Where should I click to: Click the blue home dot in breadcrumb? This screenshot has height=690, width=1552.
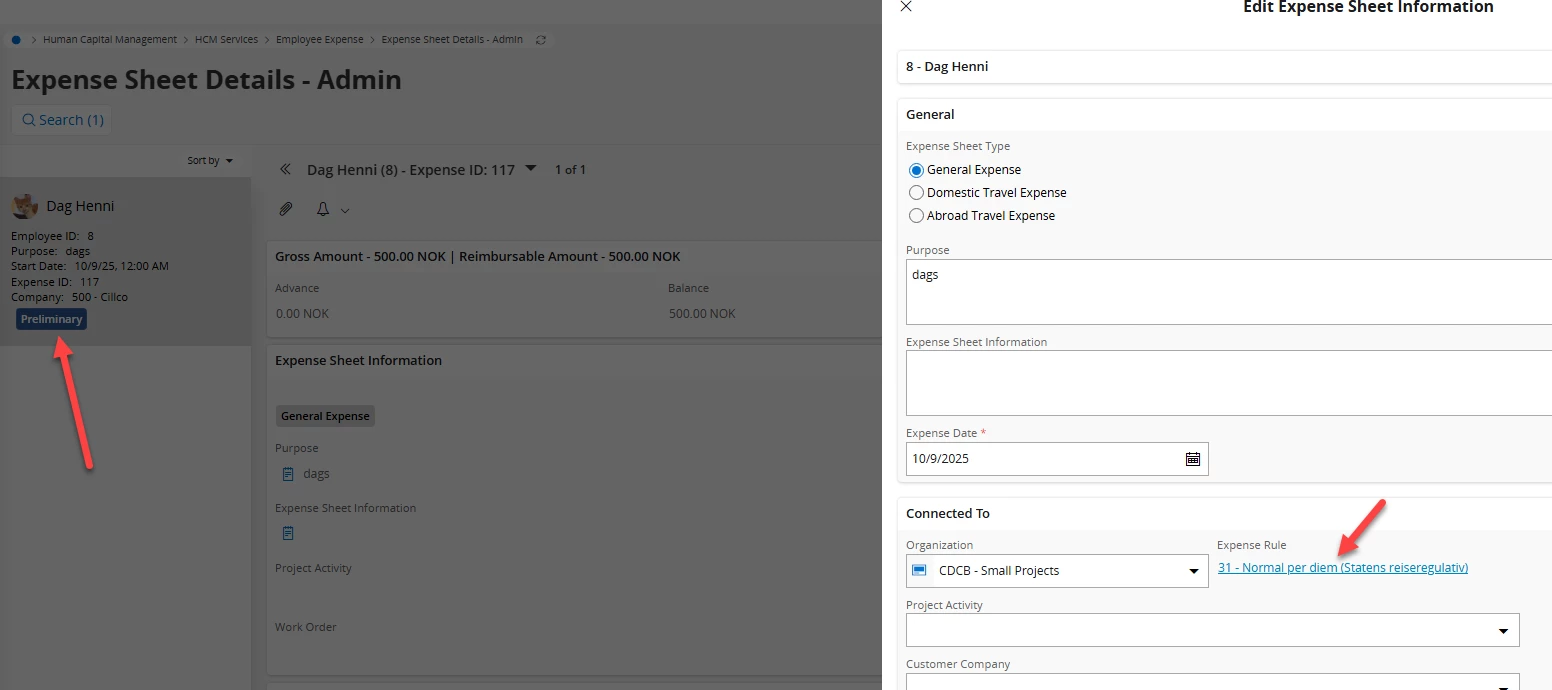click(x=16, y=40)
